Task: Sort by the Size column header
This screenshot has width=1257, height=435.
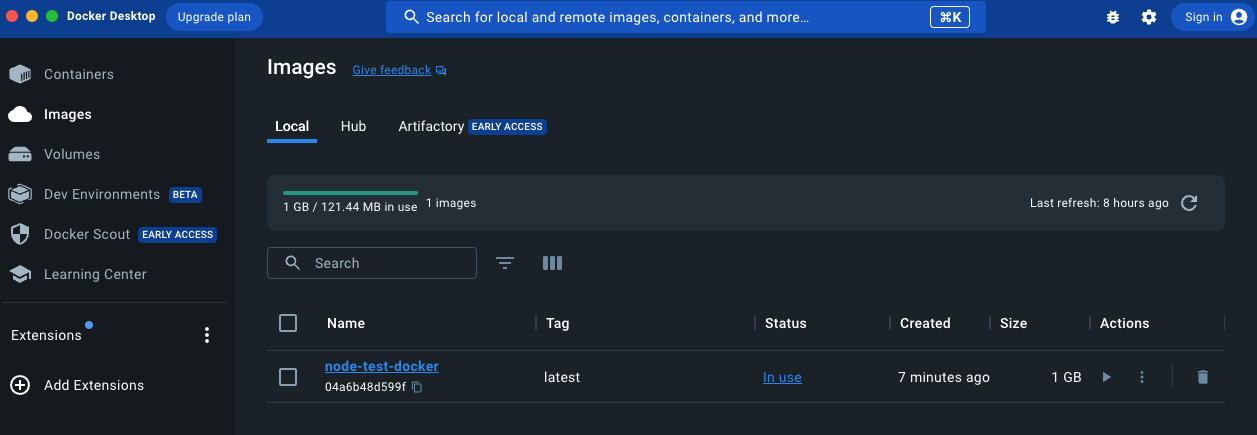Action: [x=1013, y=323]
